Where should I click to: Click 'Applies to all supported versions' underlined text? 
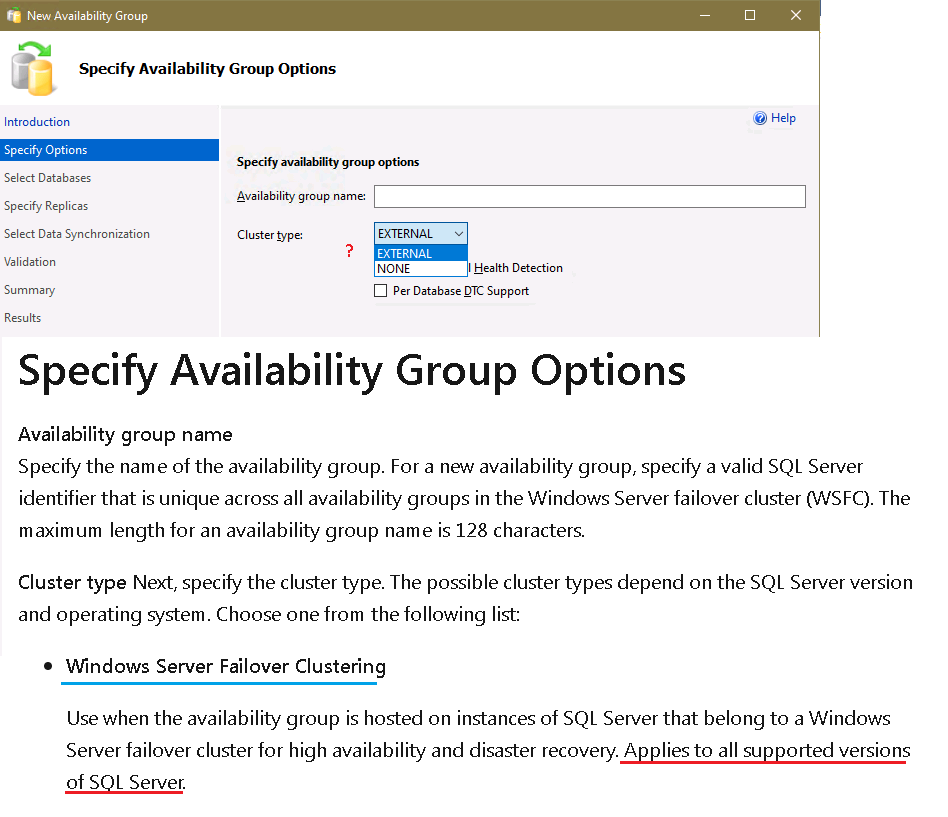tap(767, 750)
